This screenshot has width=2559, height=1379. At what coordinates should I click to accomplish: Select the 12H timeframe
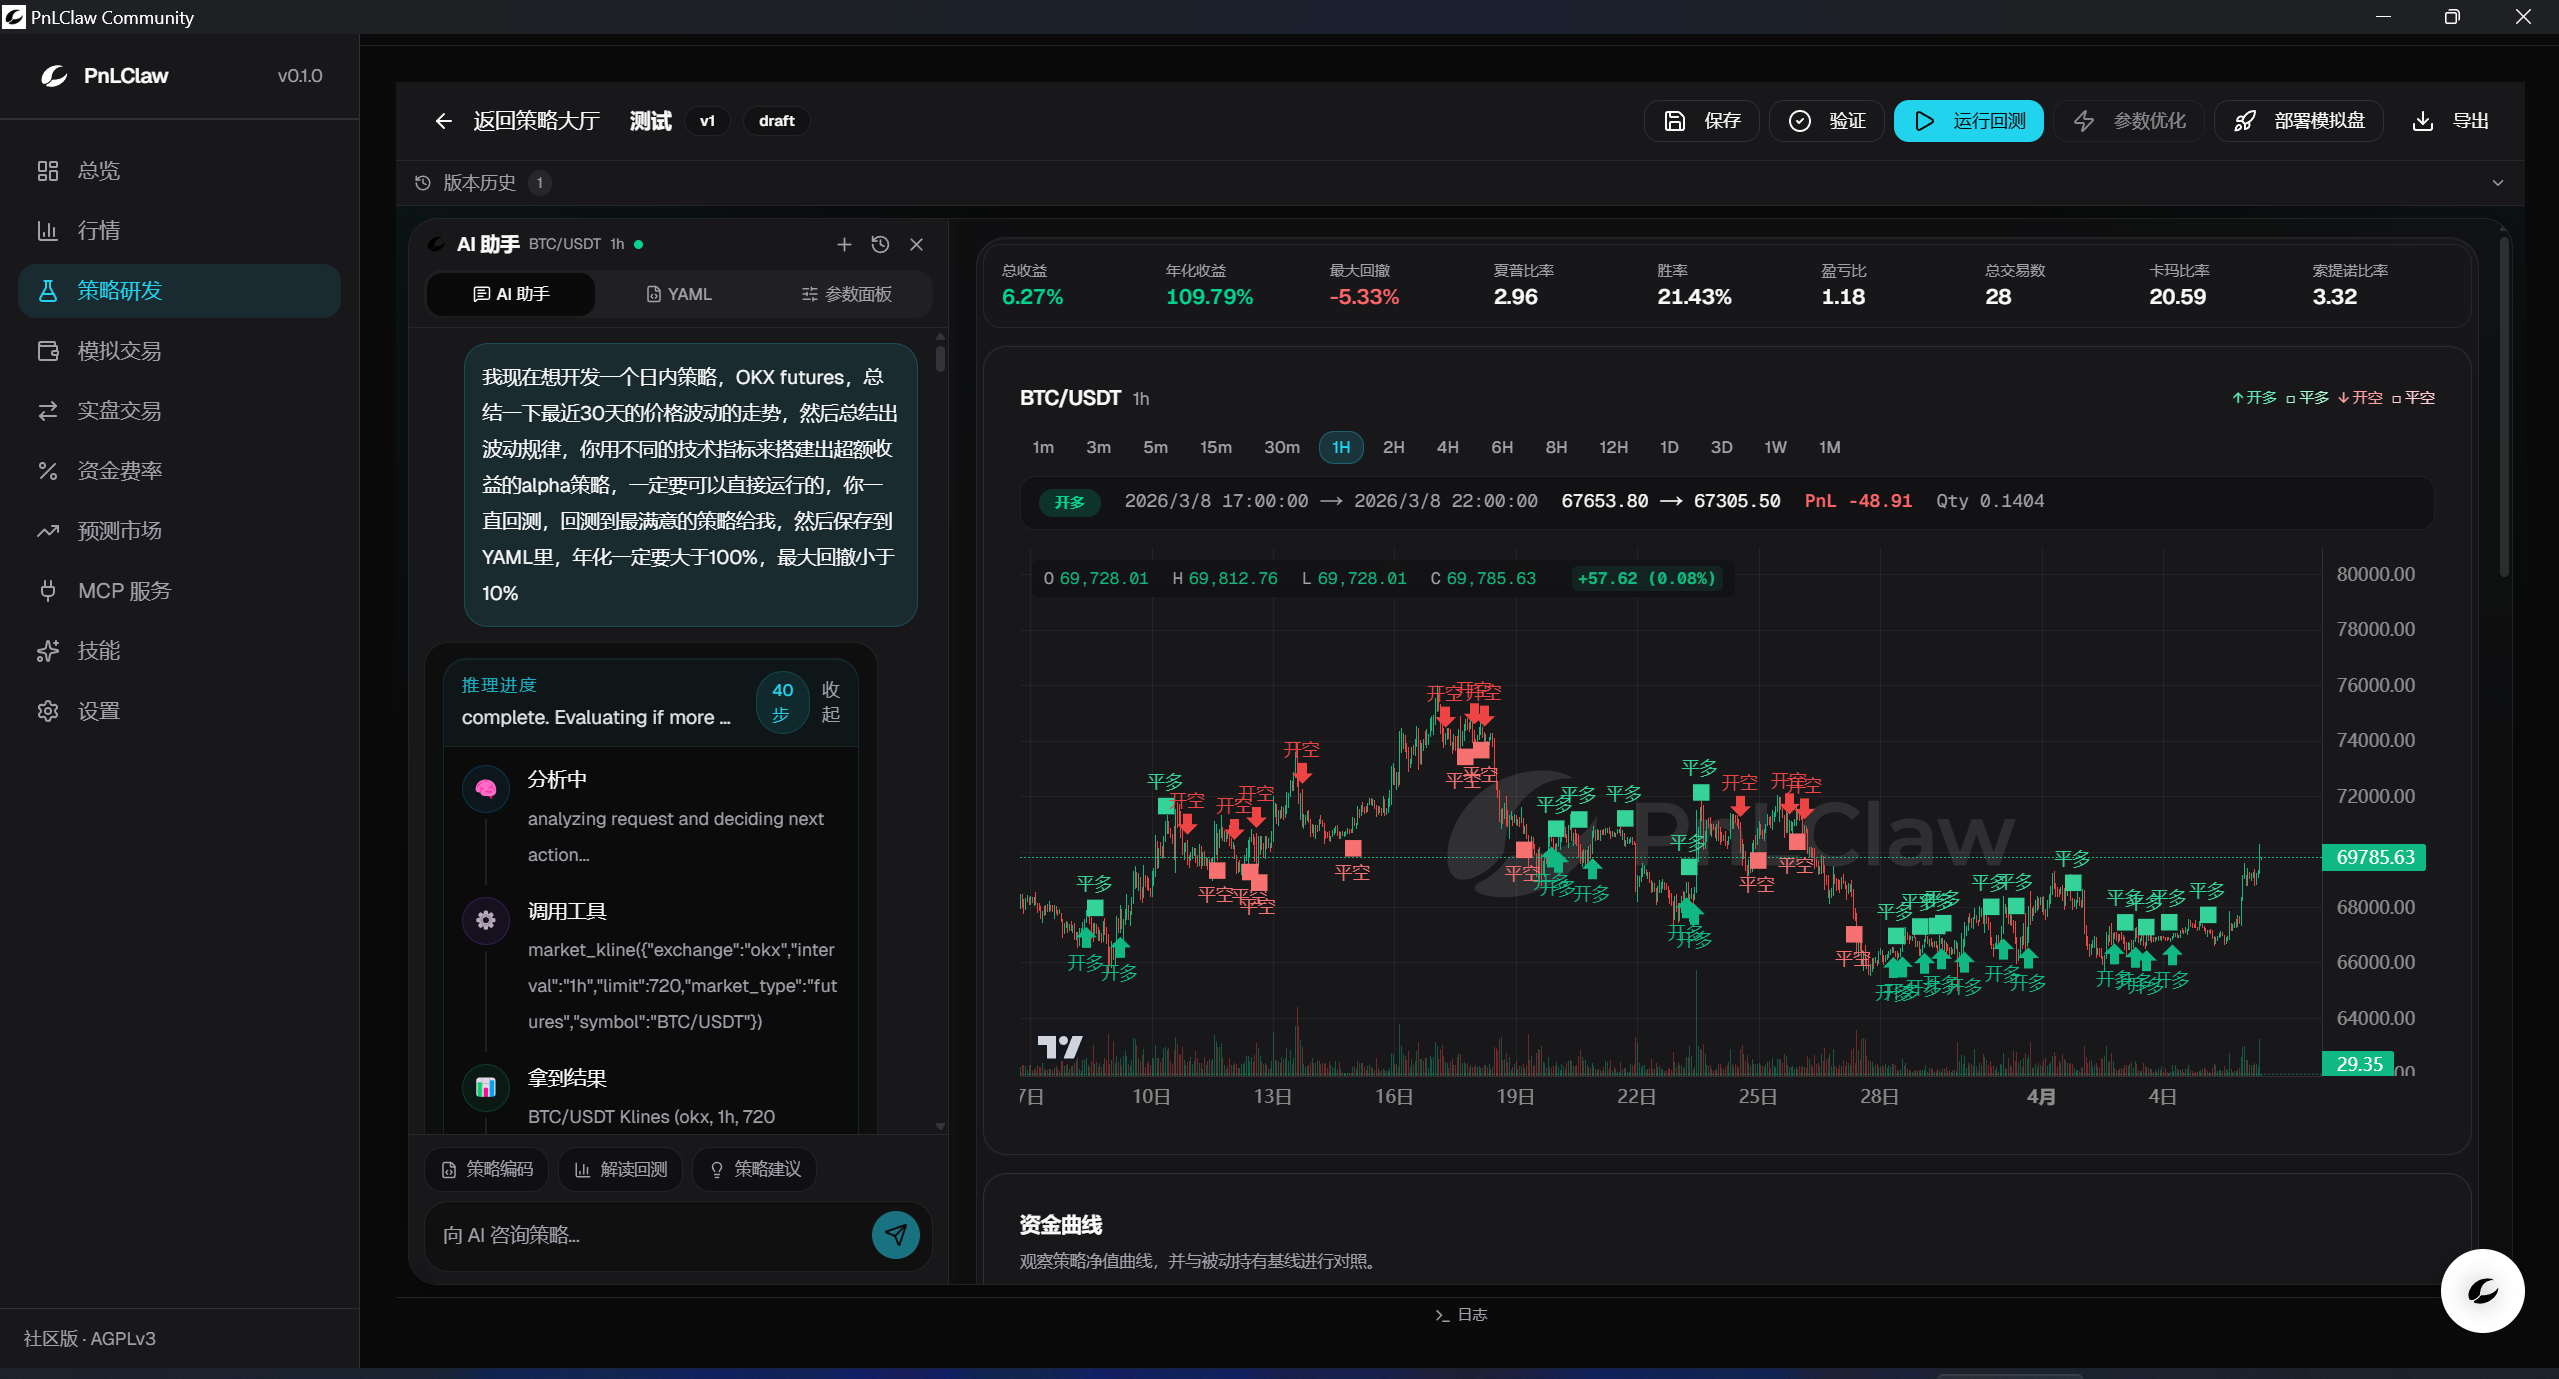[1613, 448]
